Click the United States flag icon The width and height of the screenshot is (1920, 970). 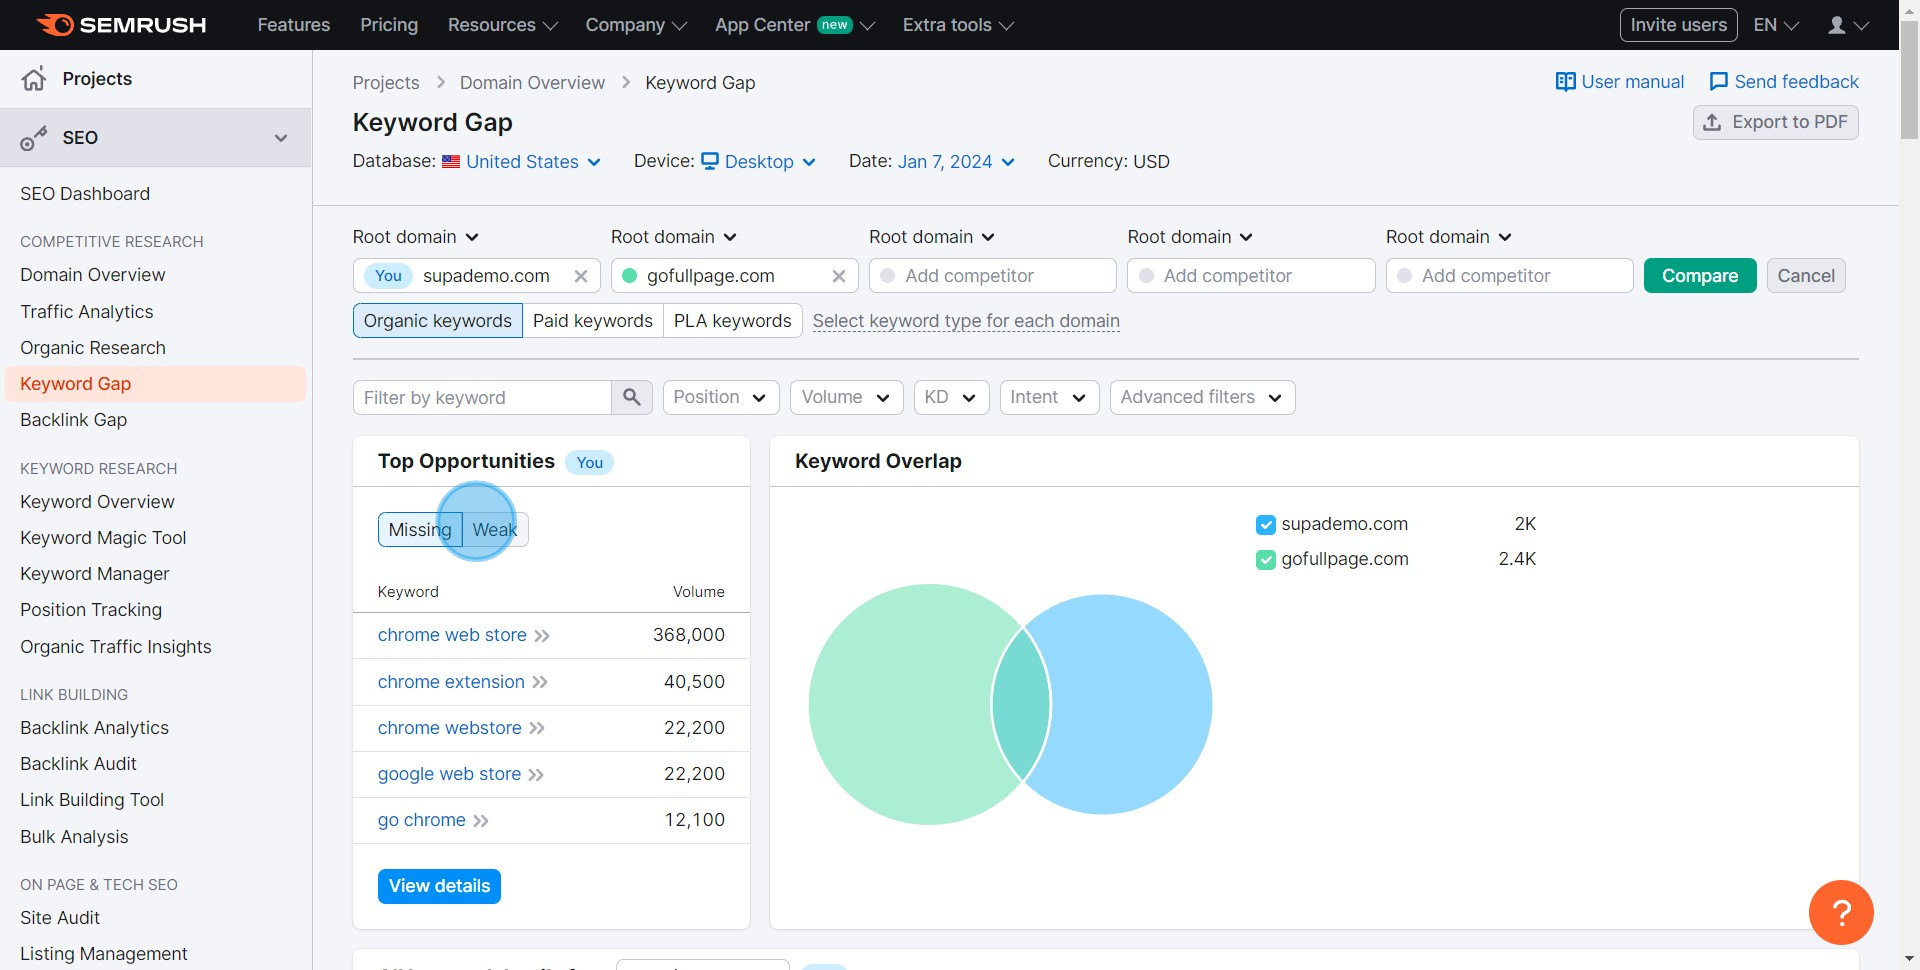[x=451, y=162]
